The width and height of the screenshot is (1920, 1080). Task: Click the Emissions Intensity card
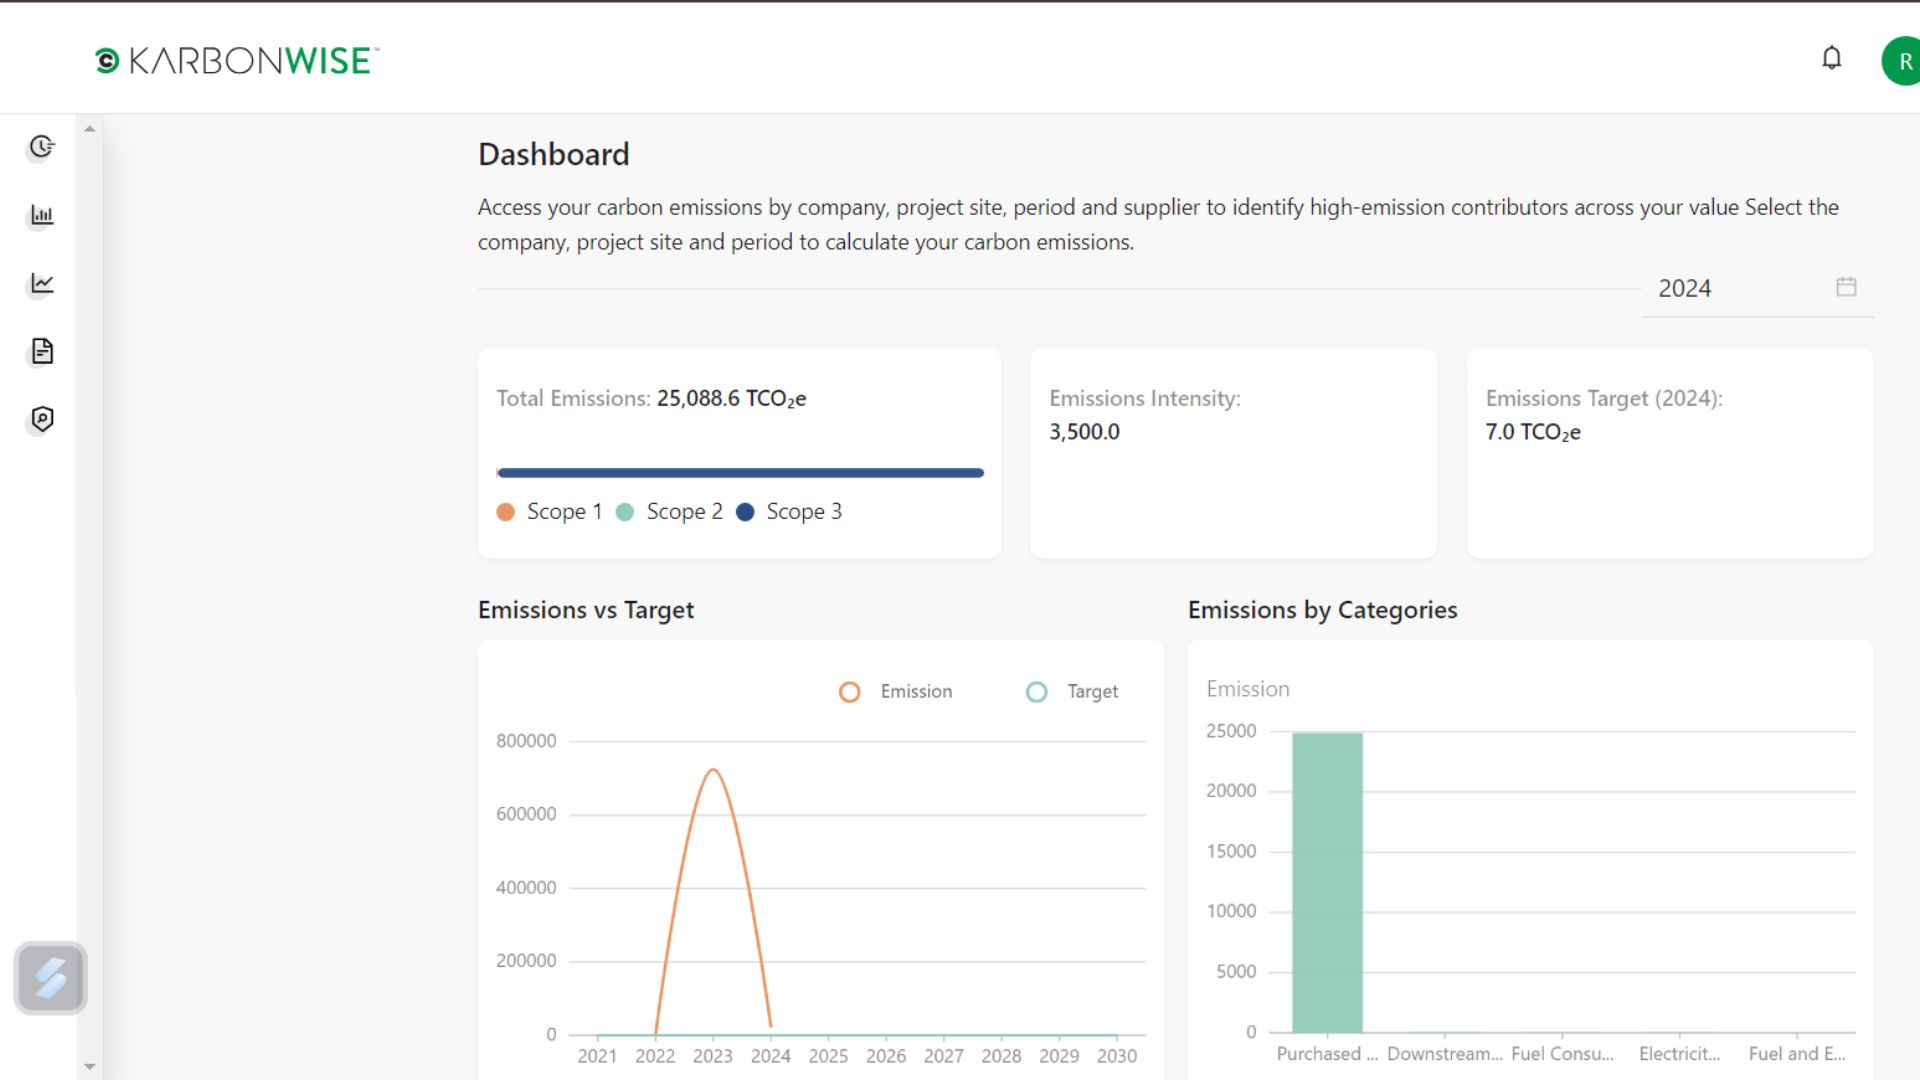tap(1232, 453)
